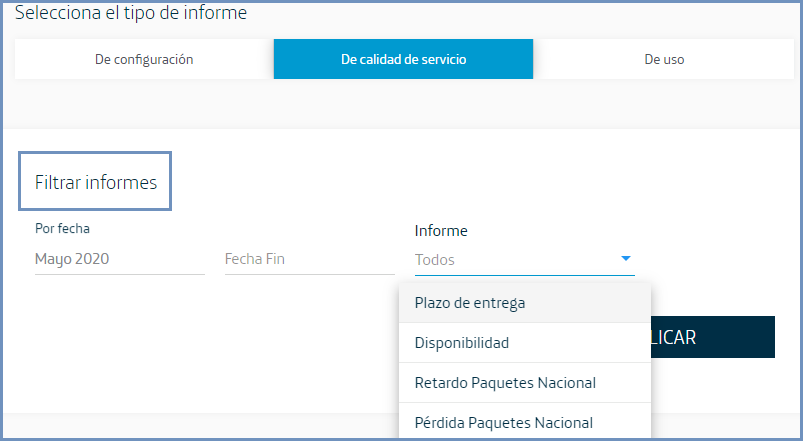Click the blue Informe dropdown arrow
Image resolution: width=803 pixels, height=441 pixels.
(x=626, y=259)
